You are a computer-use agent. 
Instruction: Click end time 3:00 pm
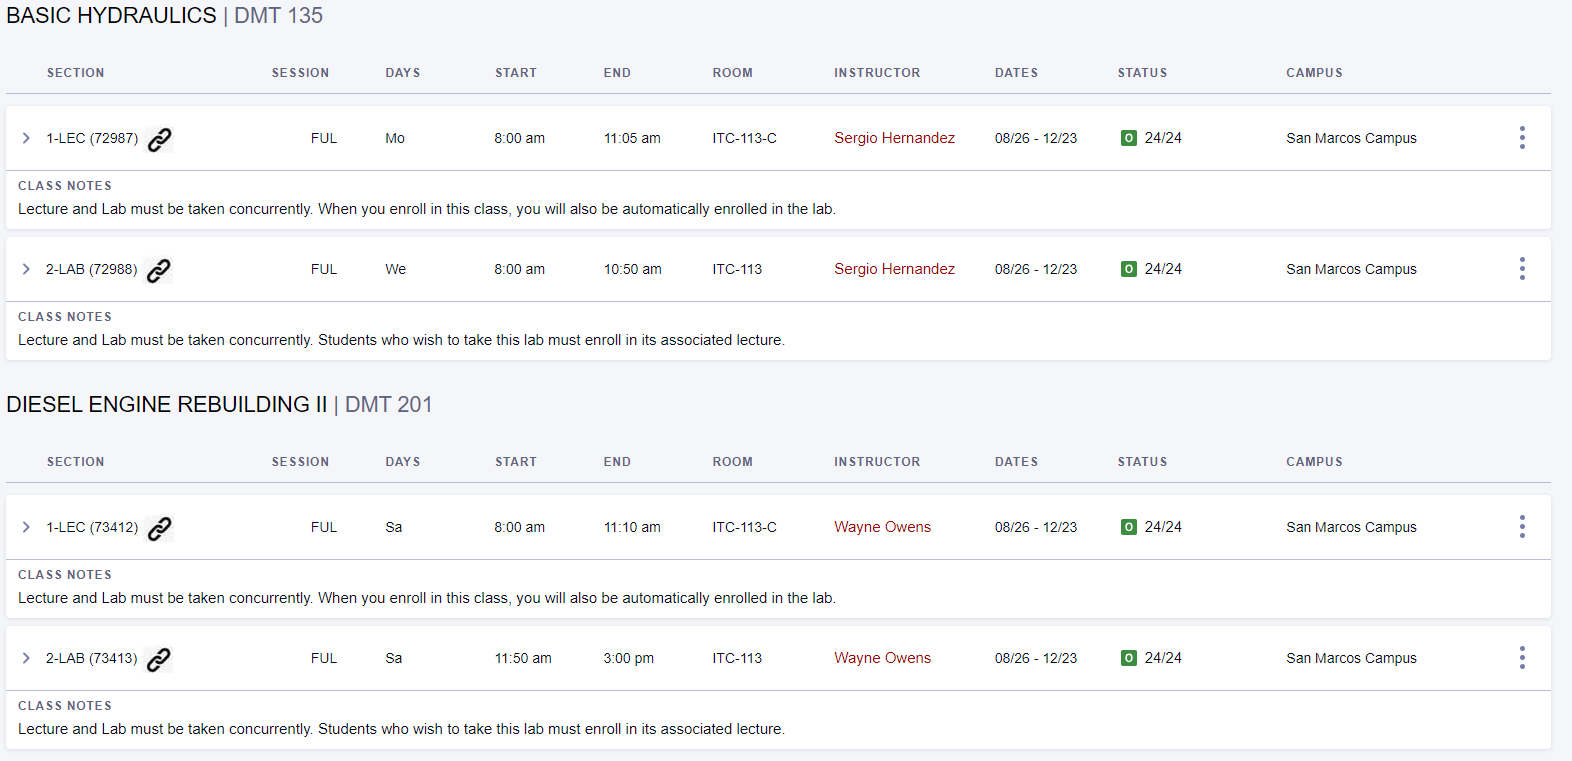point(628,658)
